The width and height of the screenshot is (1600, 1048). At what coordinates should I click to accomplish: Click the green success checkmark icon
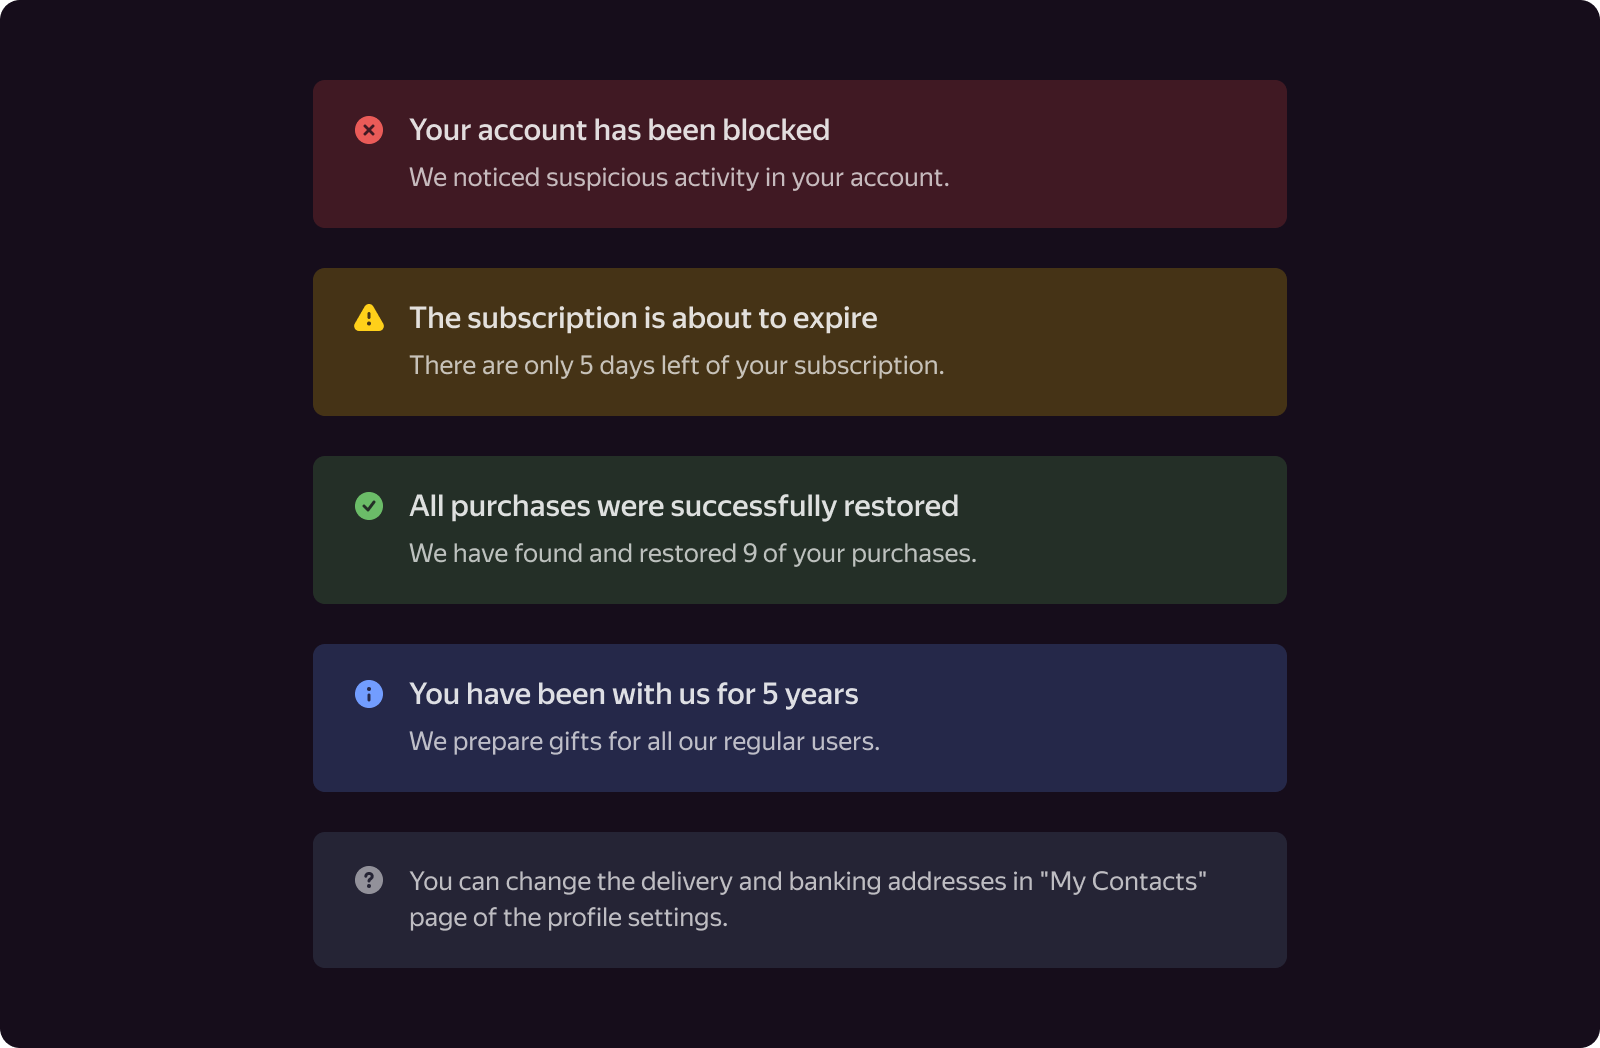tap(369, 506)
